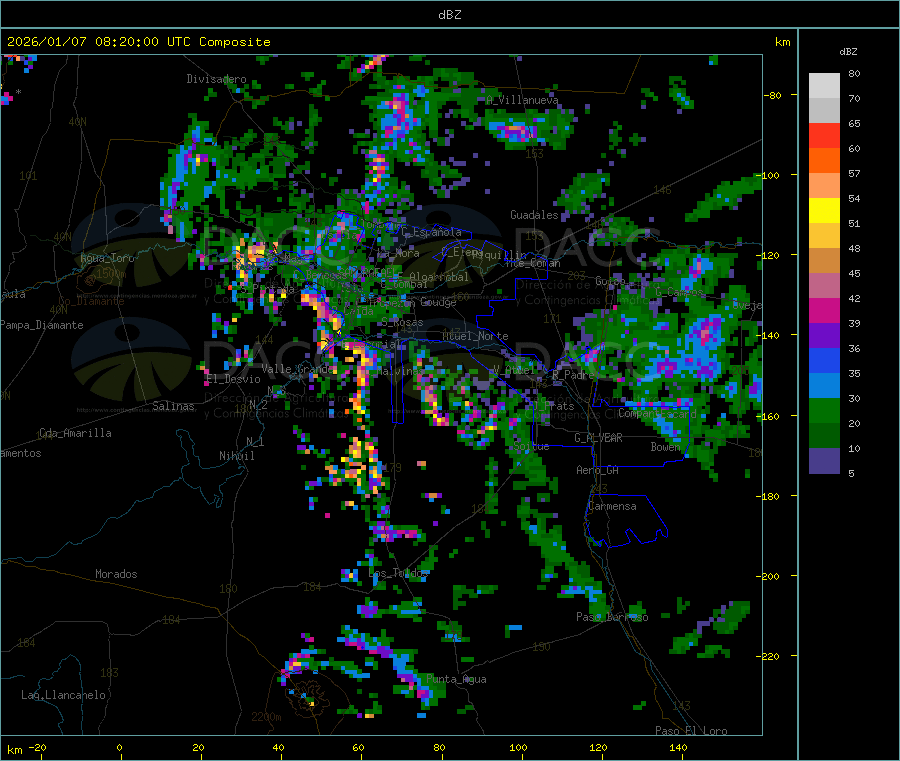900x761 pixels.
Task: Select the Divisadero map label
Action: tap(216, 79)
